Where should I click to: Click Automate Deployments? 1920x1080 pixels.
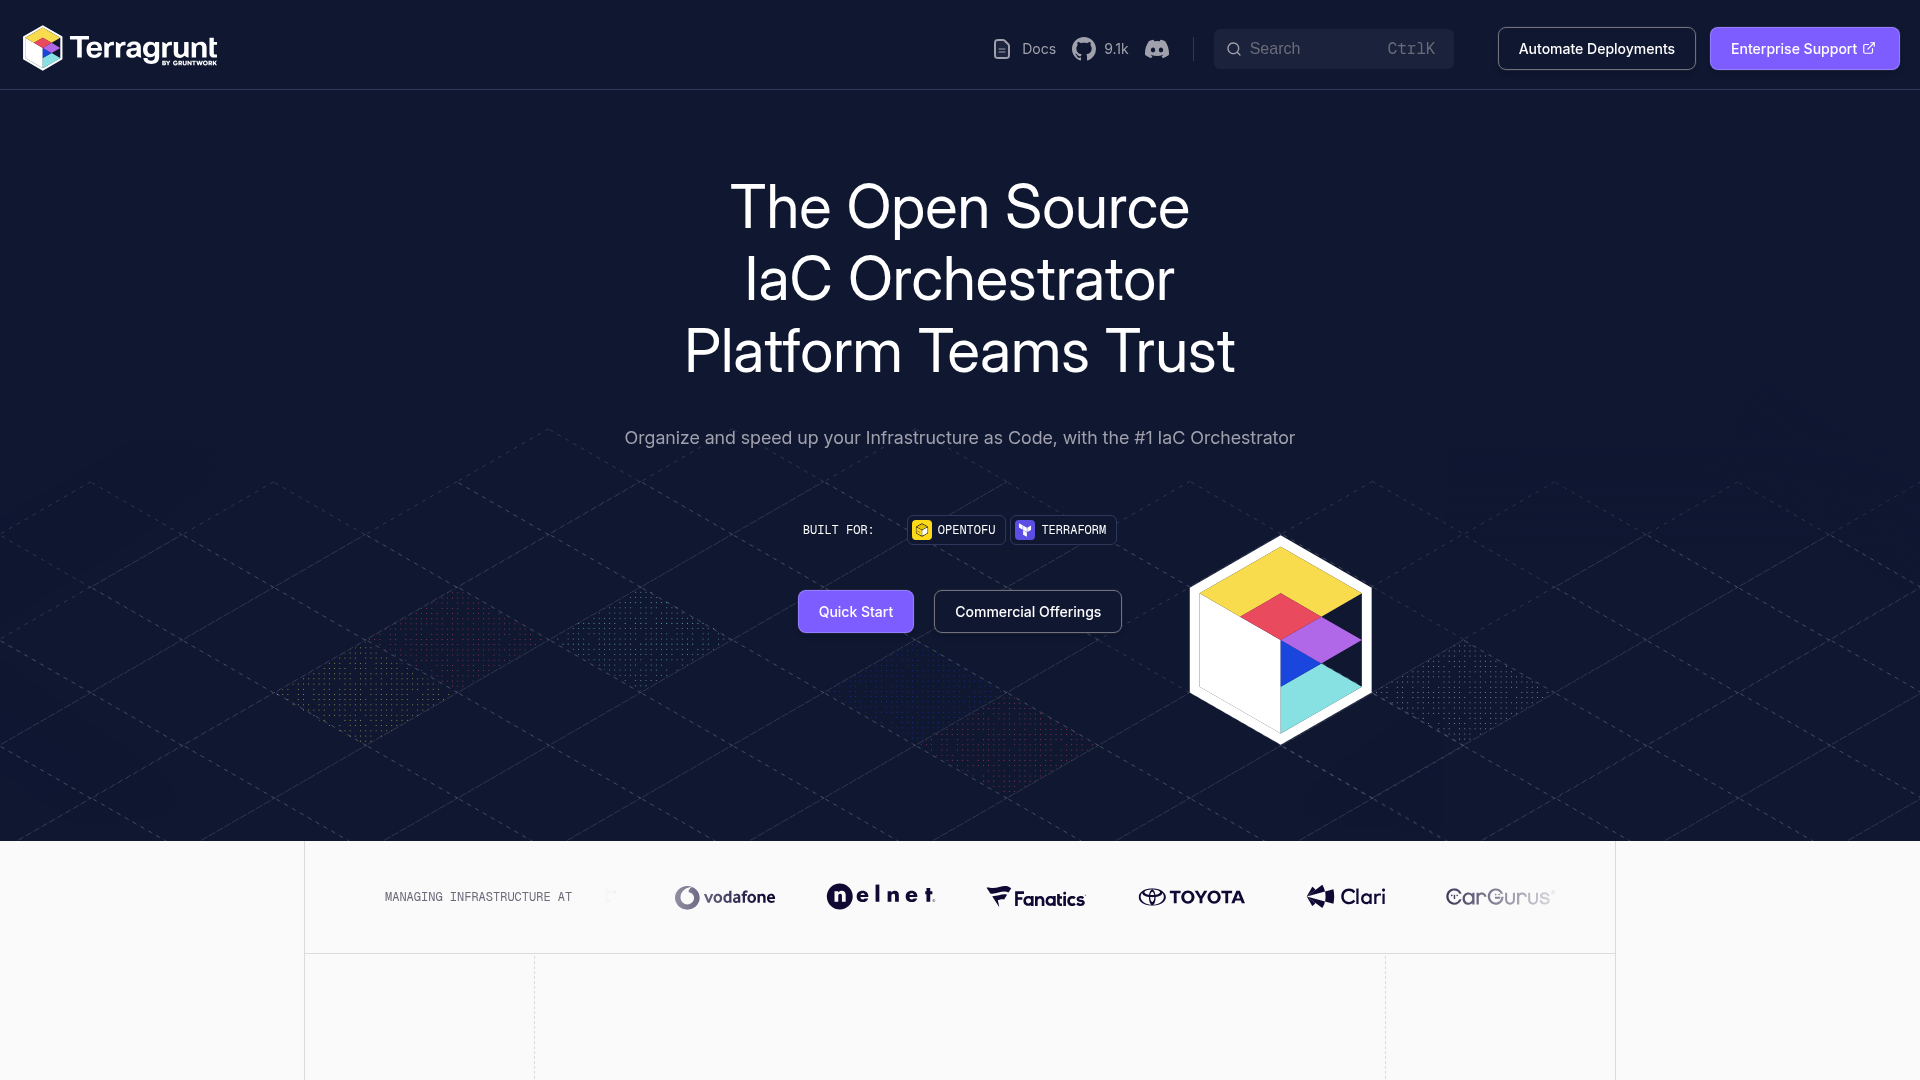click(1596, 48)
